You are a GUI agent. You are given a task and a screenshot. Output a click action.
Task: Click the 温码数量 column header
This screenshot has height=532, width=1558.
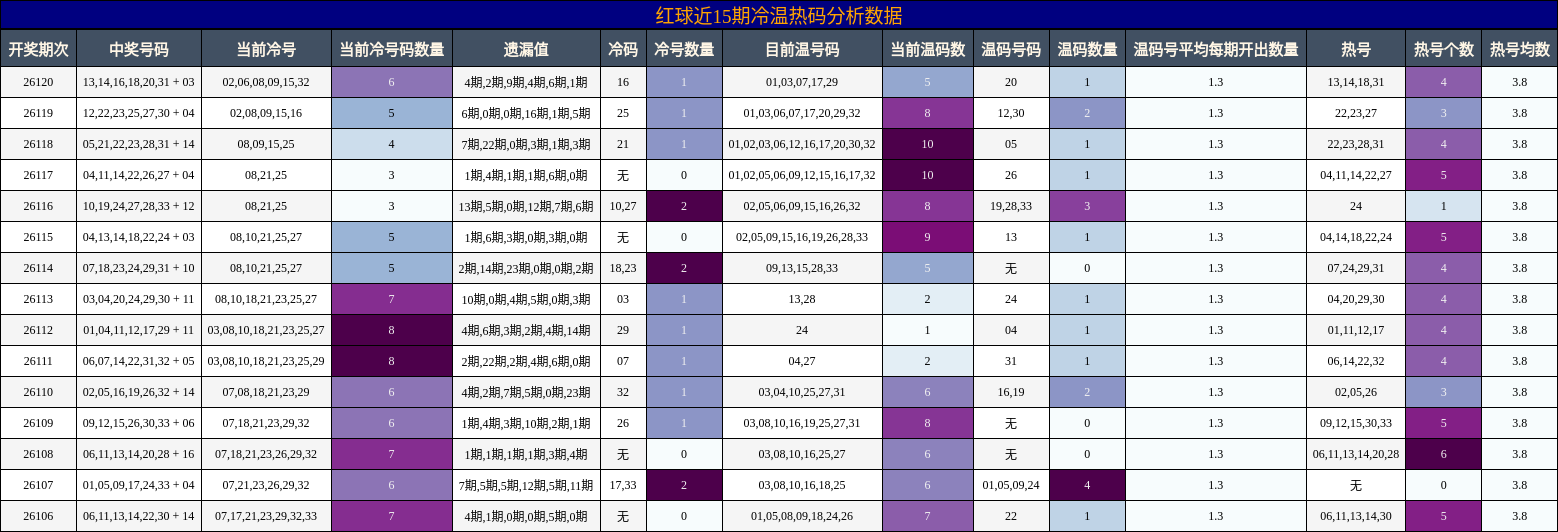1087,48
